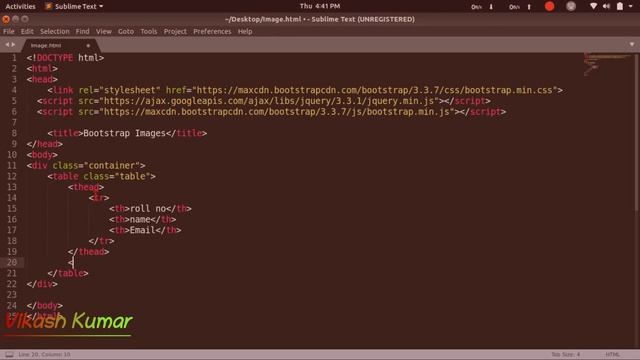Toggle the side bar icon in status bar
This screenshot has width=640, height=360.
[x=9, y=354]
